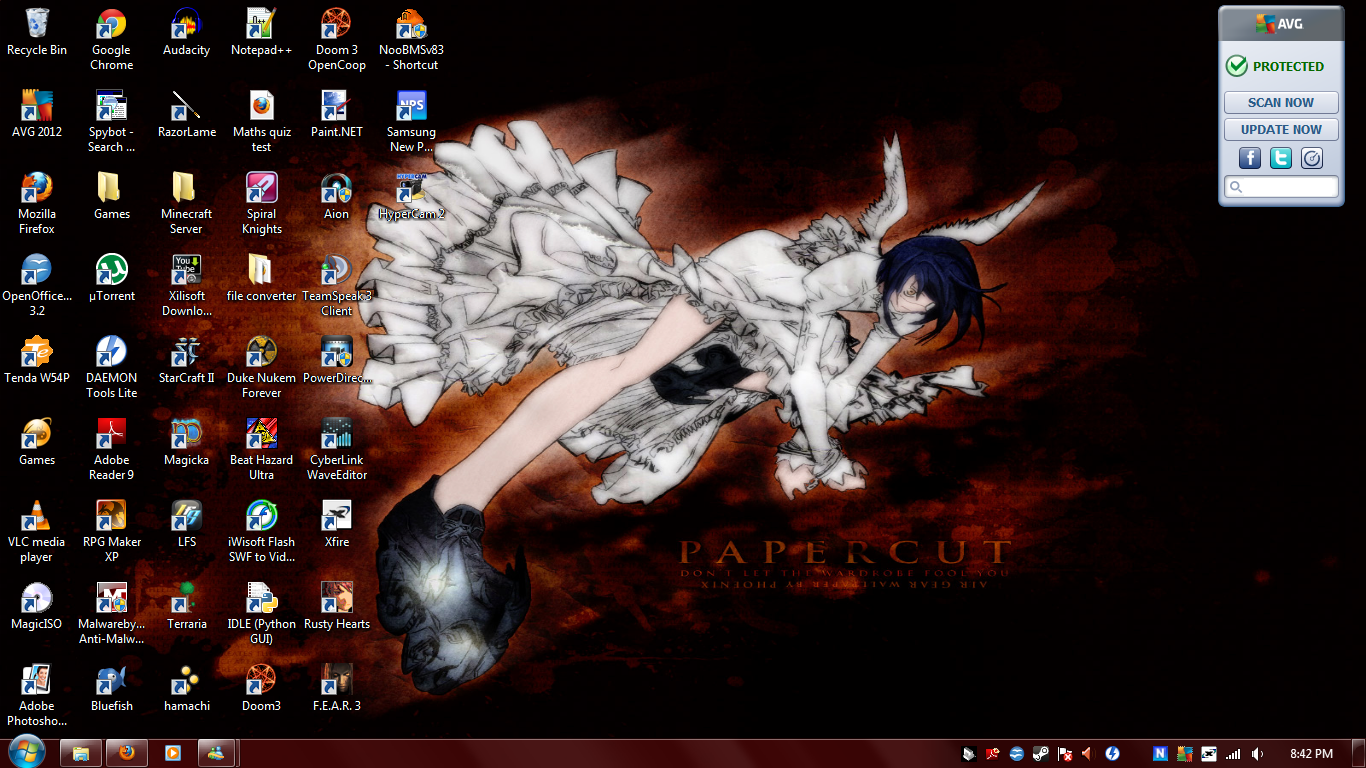Launch RPG Maker XP shortcut
The height and width of the screenshot is (768, 1366).
111,532
